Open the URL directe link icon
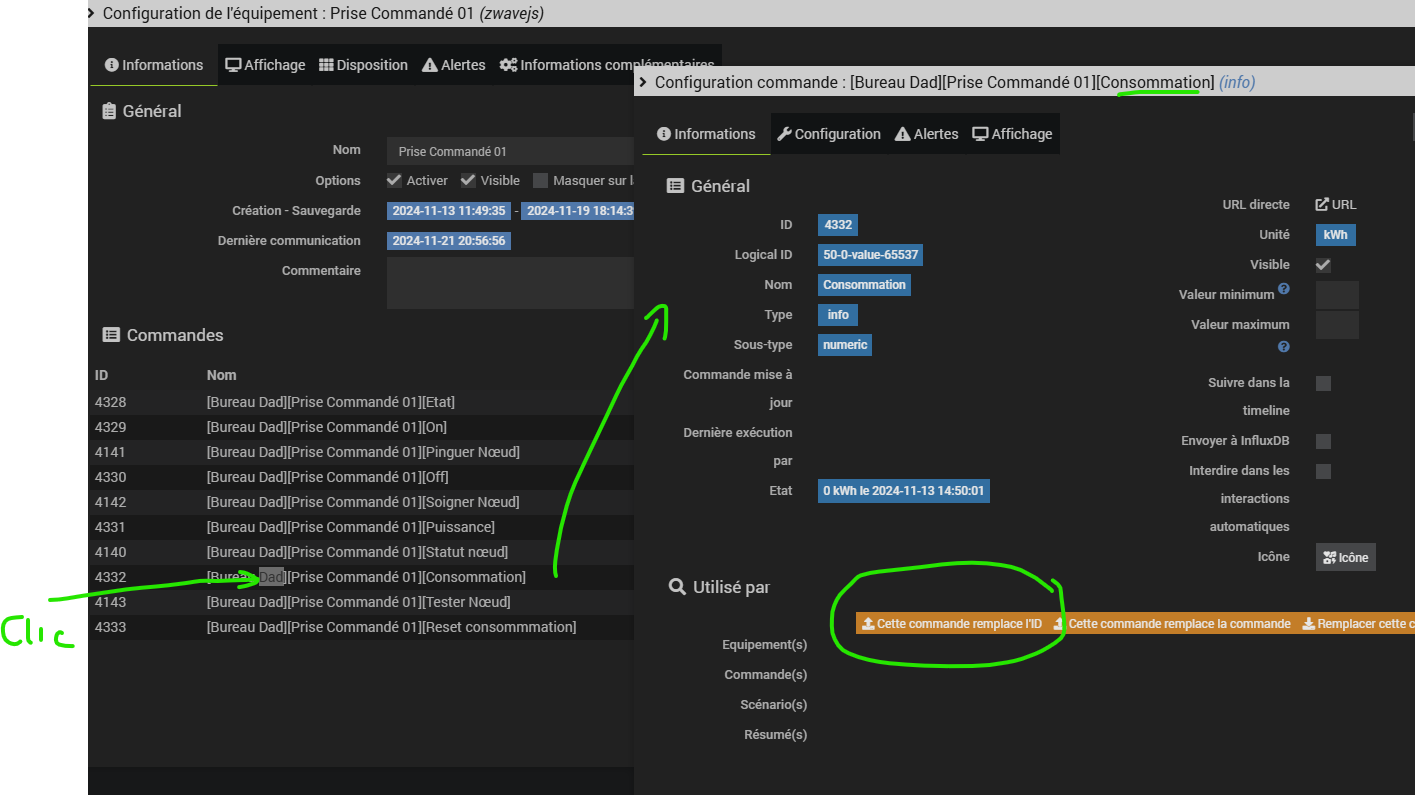The height and width of the screenshot is (795, 1415). click(1322, 205)
